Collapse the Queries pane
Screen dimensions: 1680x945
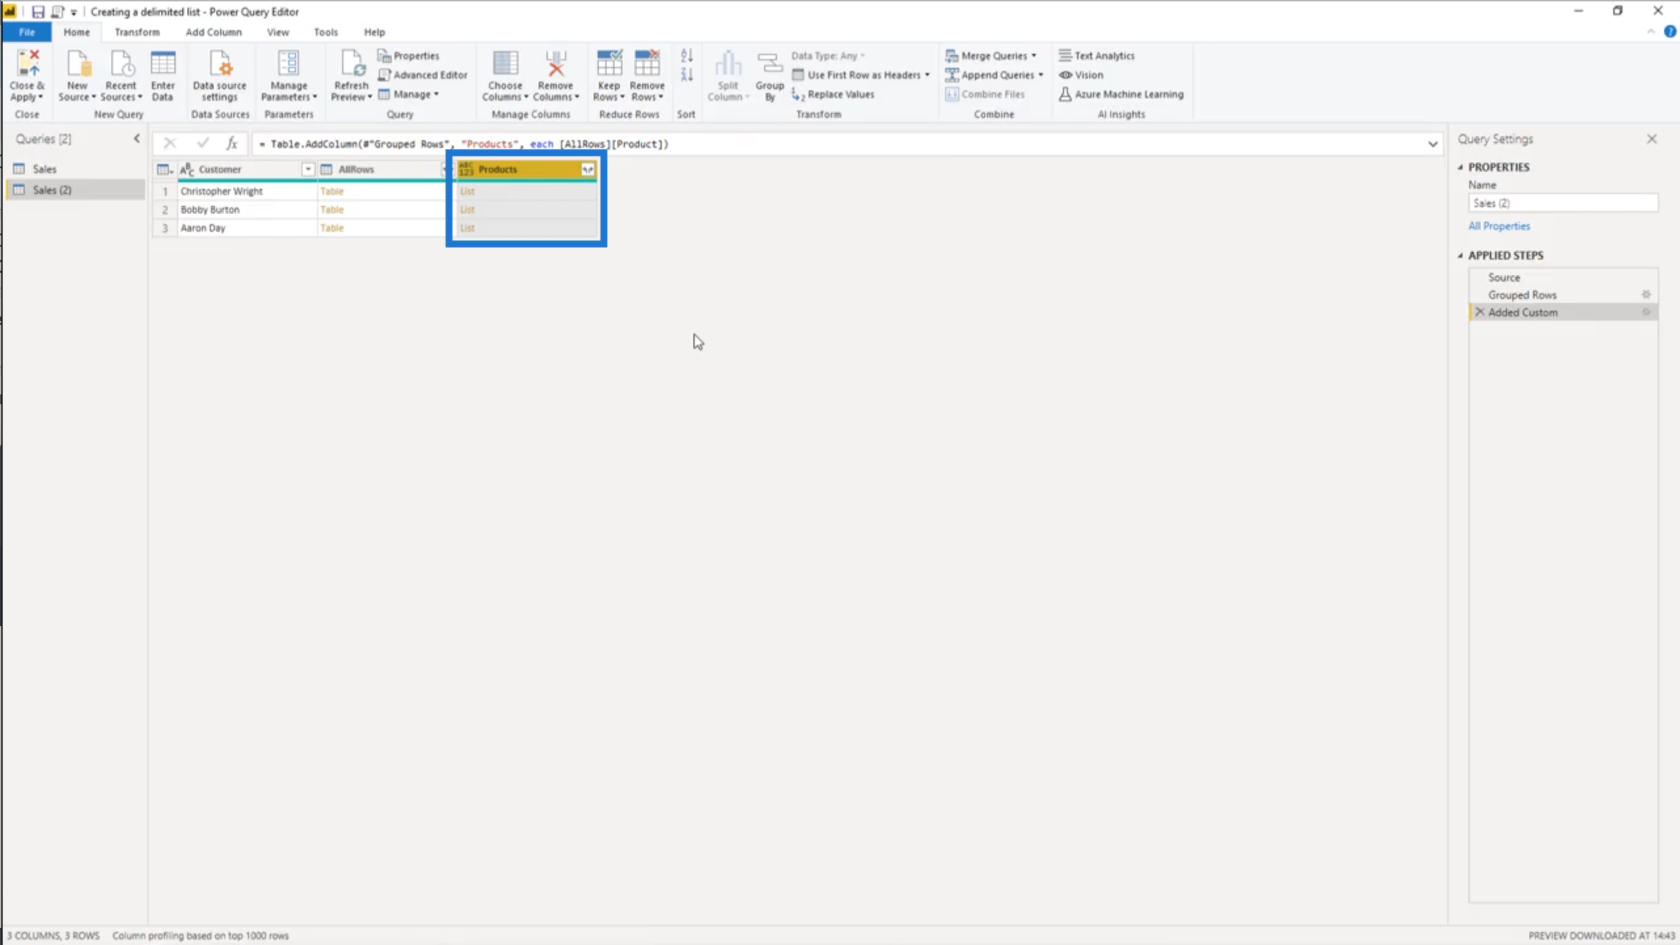pyautogui.click(x=137, y=139)
